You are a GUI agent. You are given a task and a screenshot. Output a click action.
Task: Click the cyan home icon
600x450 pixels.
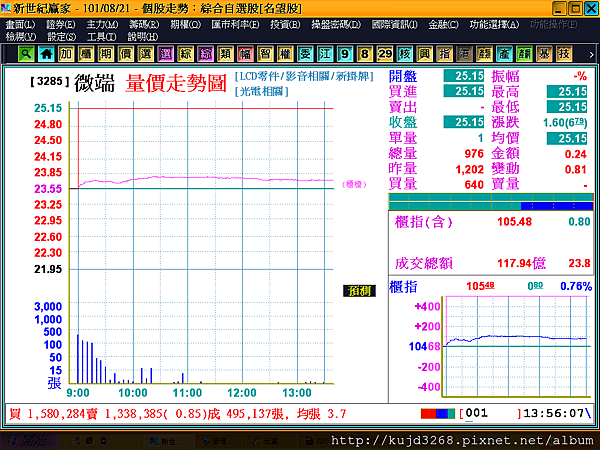pos(46,54)
